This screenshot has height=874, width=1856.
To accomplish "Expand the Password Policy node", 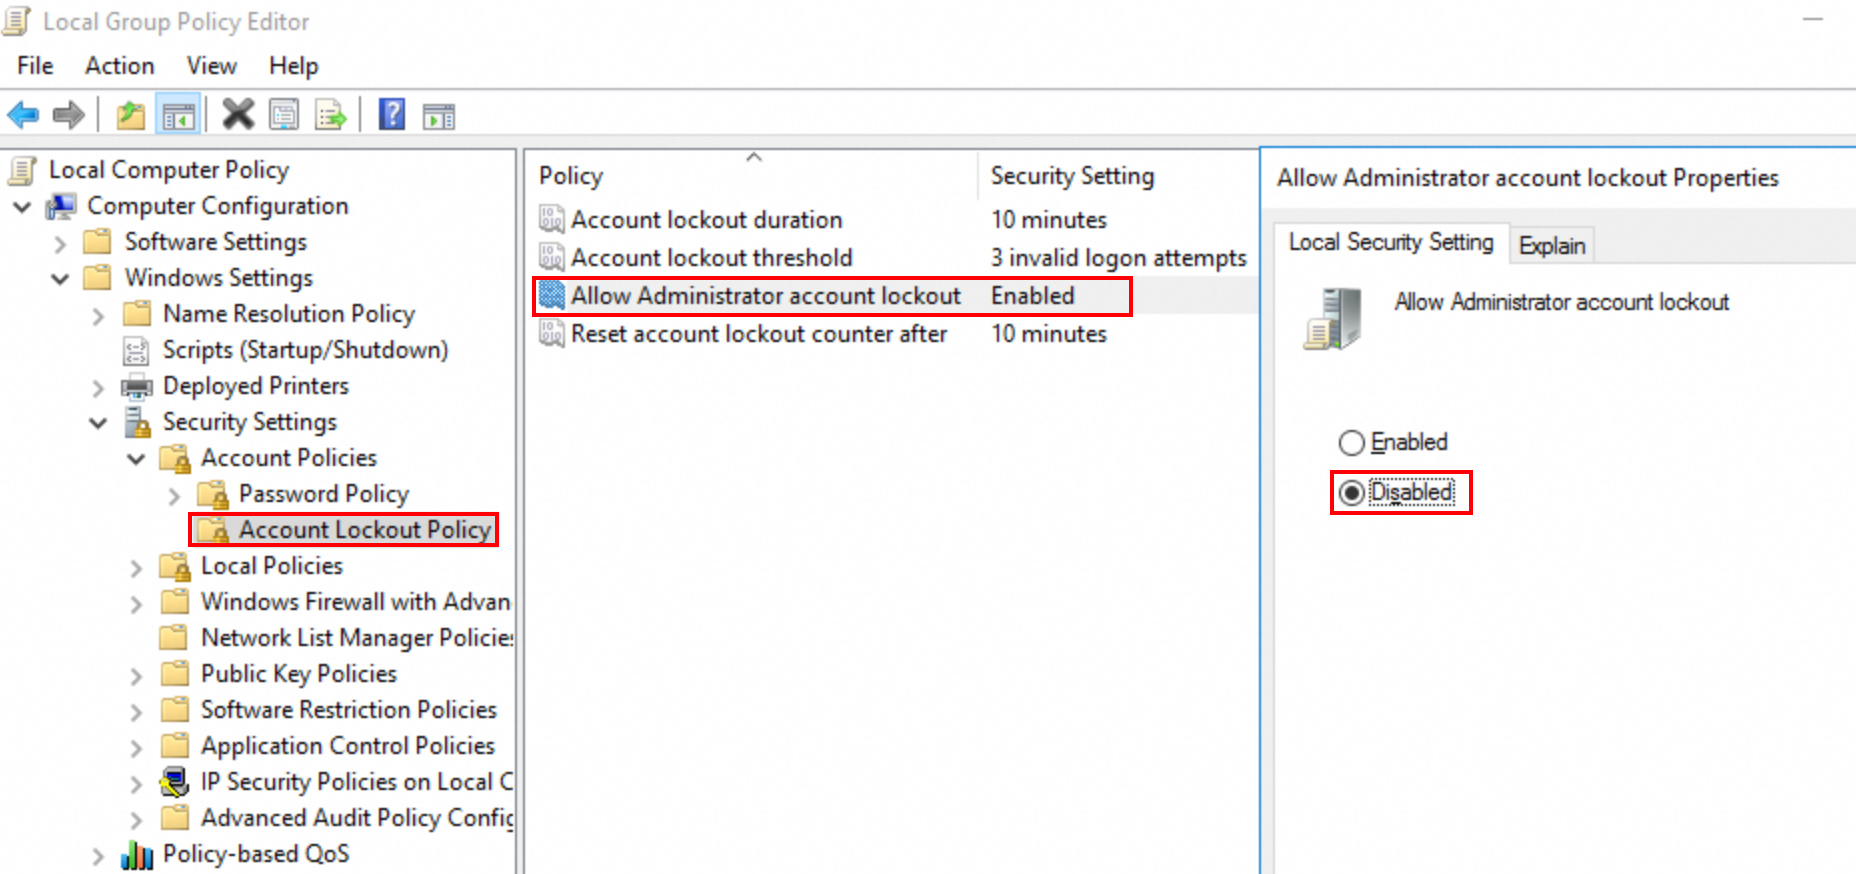I will (174, 496).
